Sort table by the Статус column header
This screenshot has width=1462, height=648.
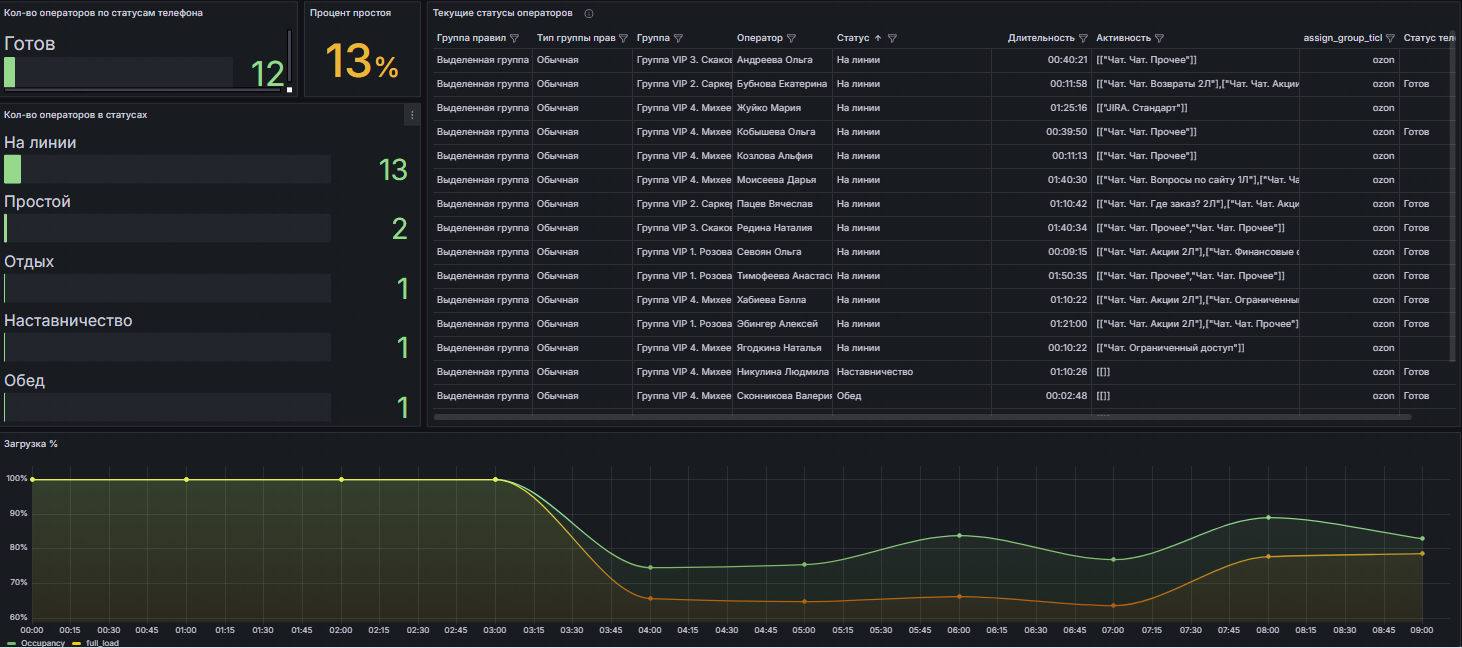tap(853, 38)
